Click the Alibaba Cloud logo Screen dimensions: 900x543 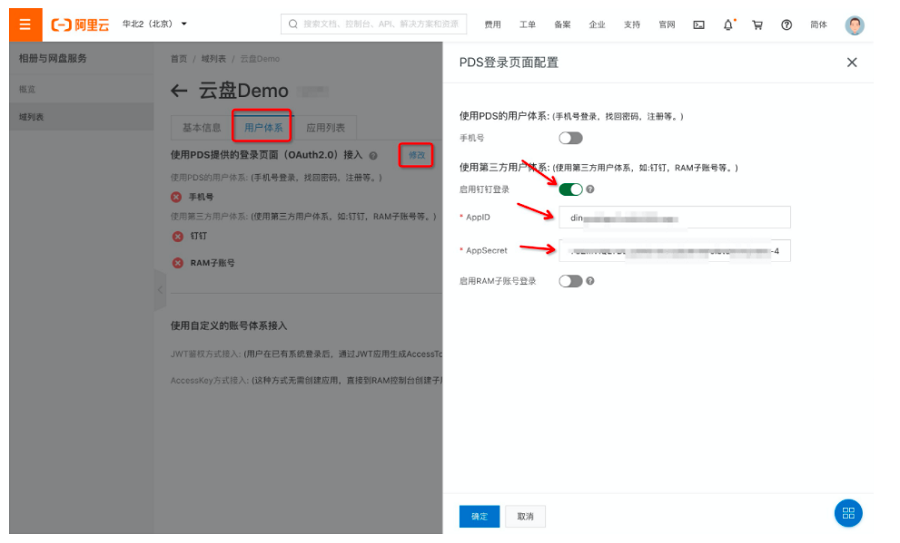click(x=81, y=24)
